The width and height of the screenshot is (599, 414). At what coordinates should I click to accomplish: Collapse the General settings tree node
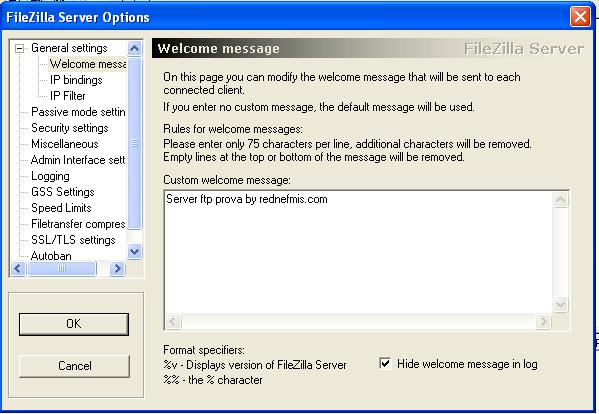tap(19, 49)
